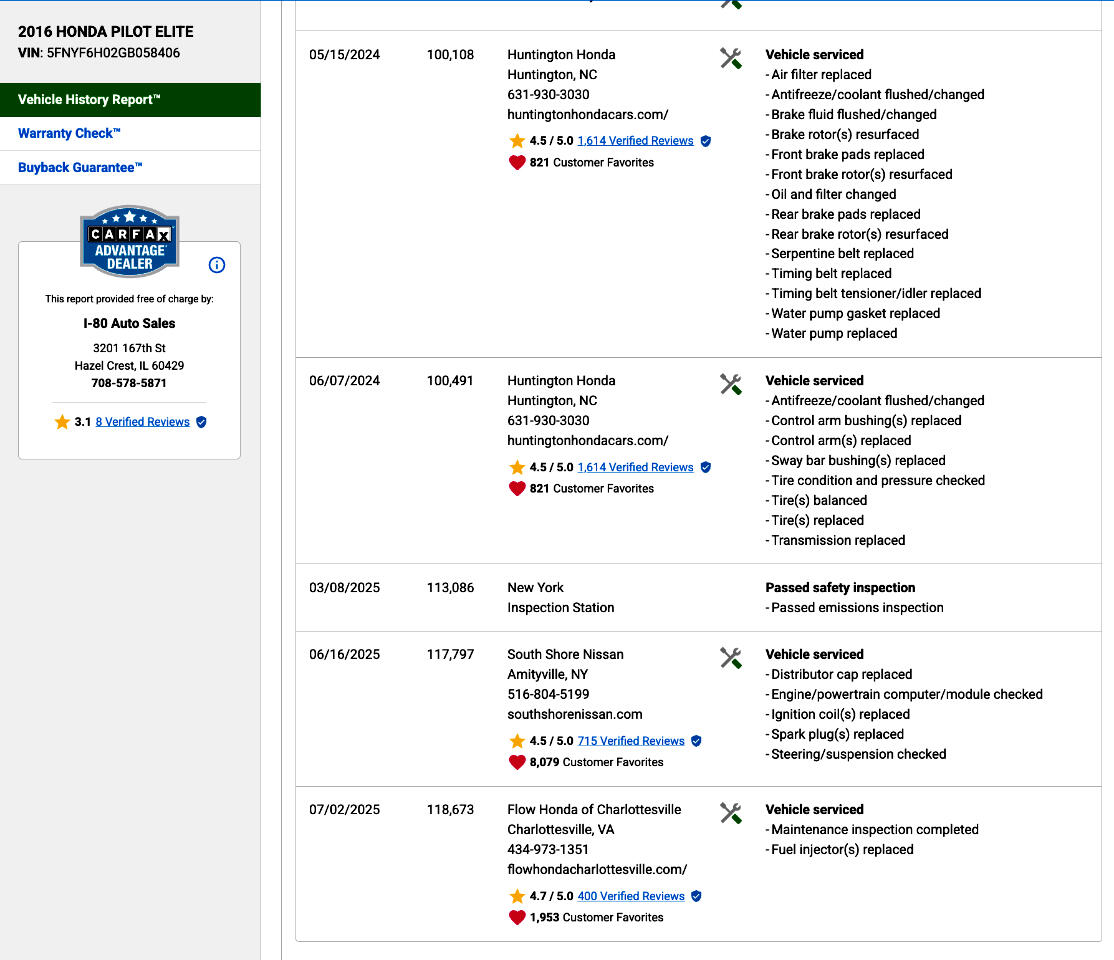Click the verified shield next to 715 Verified Reviews

click(696, 741)
